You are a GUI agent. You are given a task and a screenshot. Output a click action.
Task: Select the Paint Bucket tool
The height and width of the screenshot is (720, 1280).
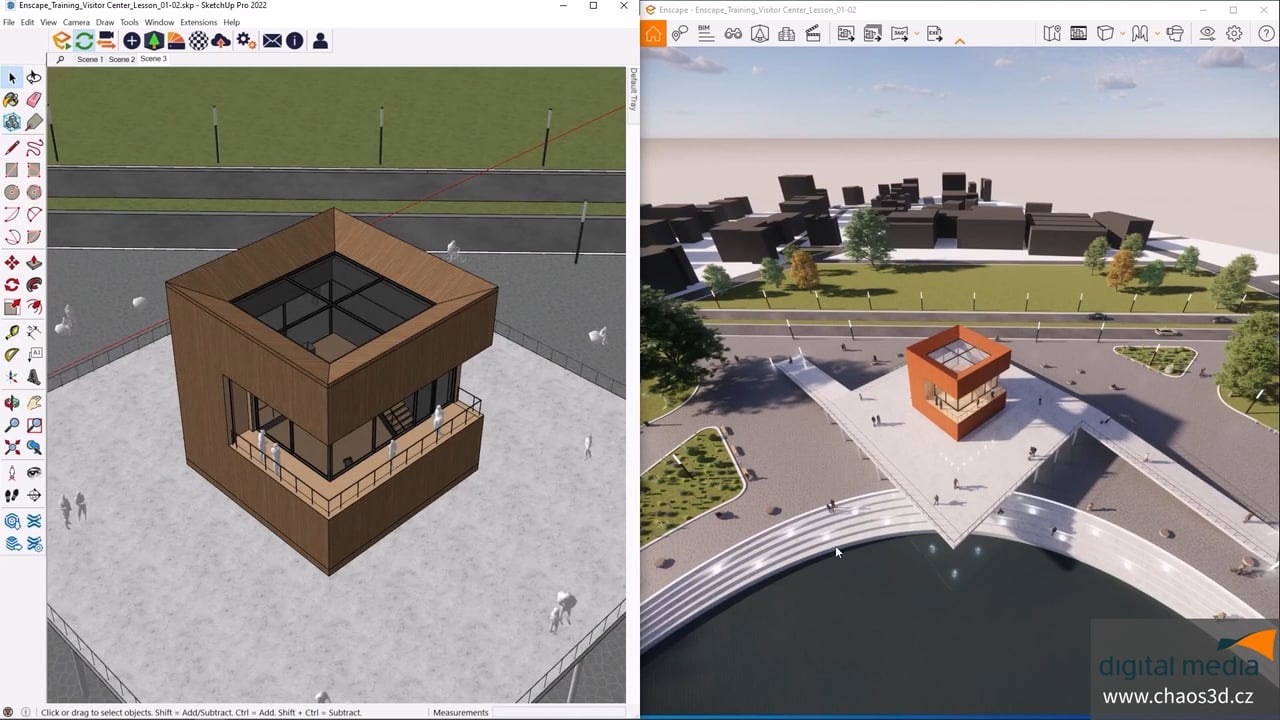(12, 100)
